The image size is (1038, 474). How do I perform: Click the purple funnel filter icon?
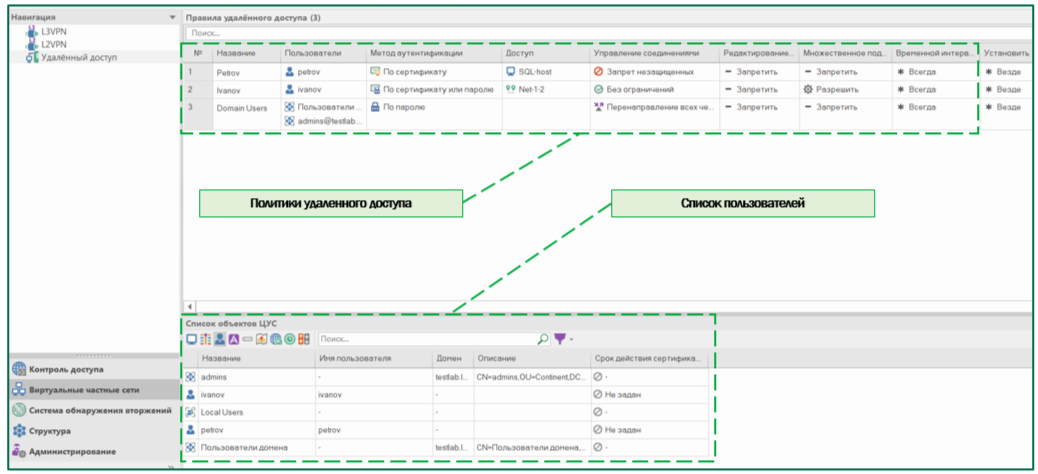pos(560,339)
